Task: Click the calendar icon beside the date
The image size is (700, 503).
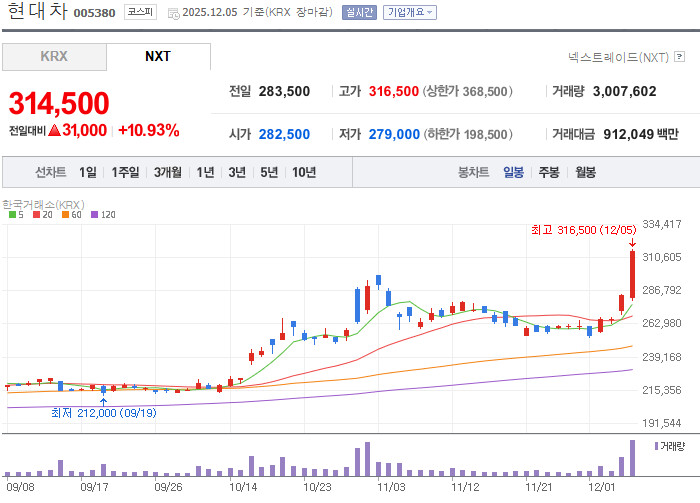Action: (174, 14)
